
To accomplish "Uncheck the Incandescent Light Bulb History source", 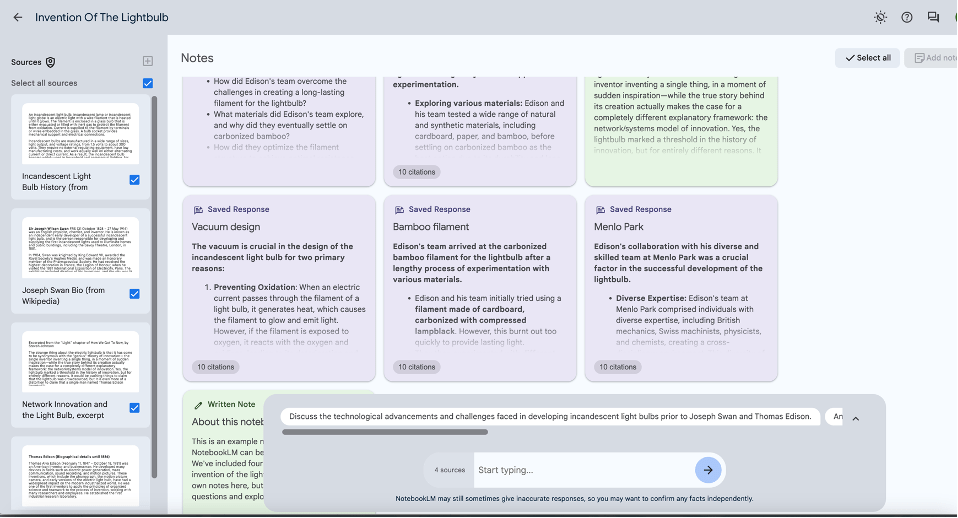I will pos(134,180).
